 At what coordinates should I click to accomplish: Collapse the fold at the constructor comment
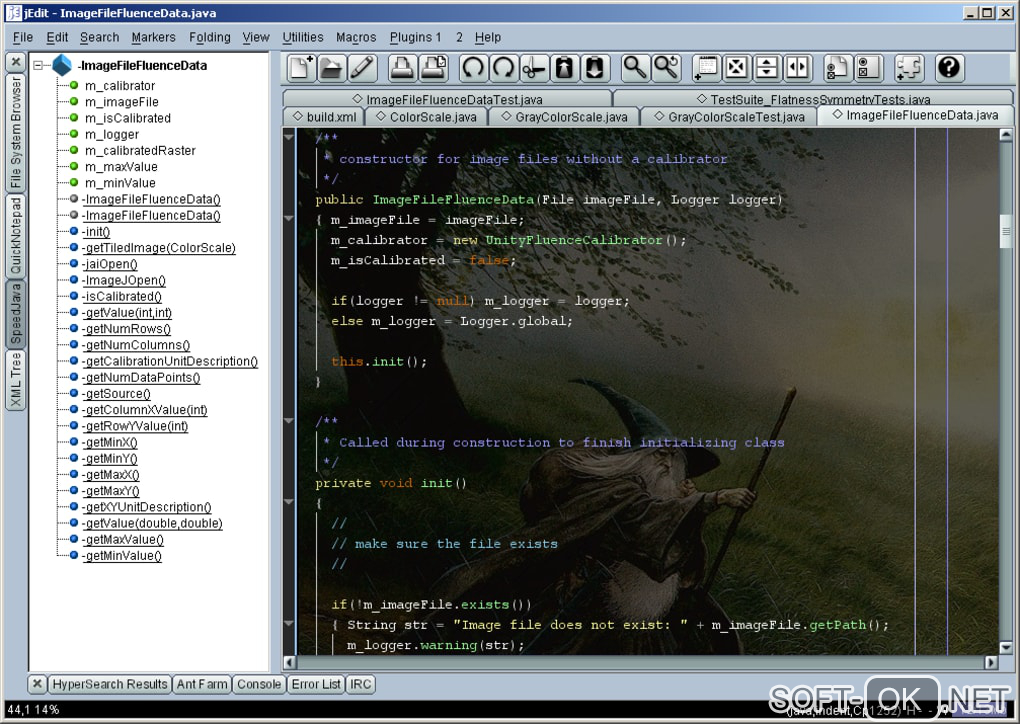(x=289, y=138)
